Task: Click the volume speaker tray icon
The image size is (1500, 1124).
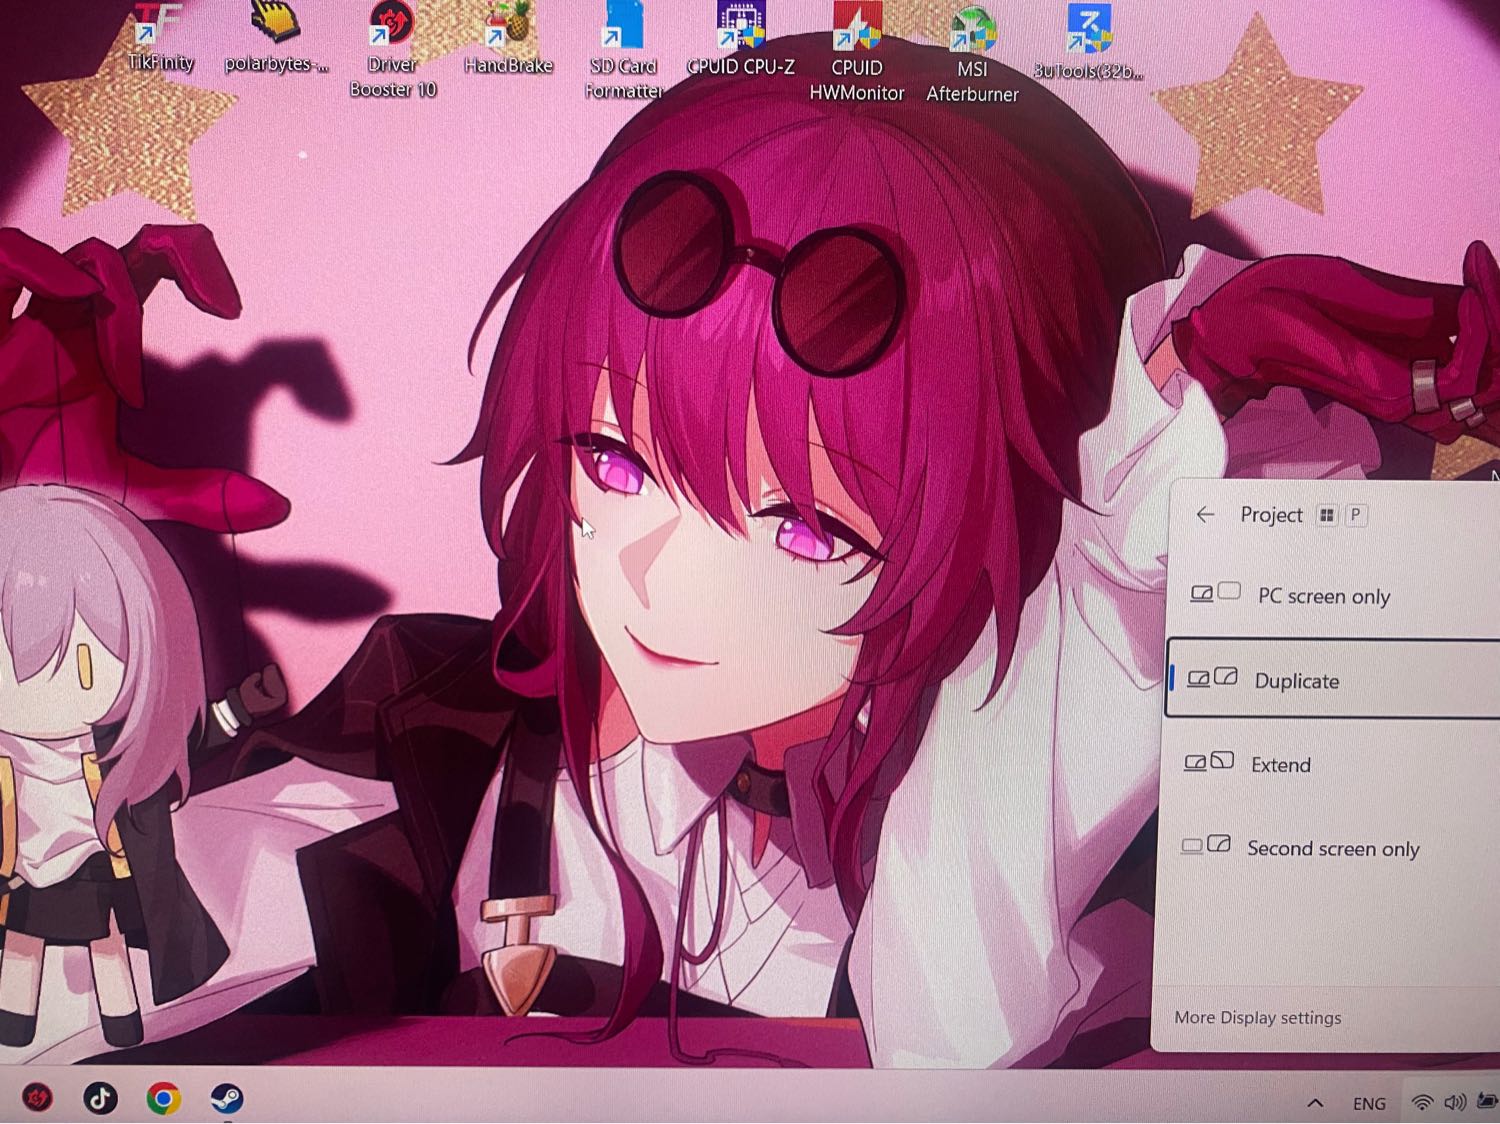Action: (1455, 1102)
